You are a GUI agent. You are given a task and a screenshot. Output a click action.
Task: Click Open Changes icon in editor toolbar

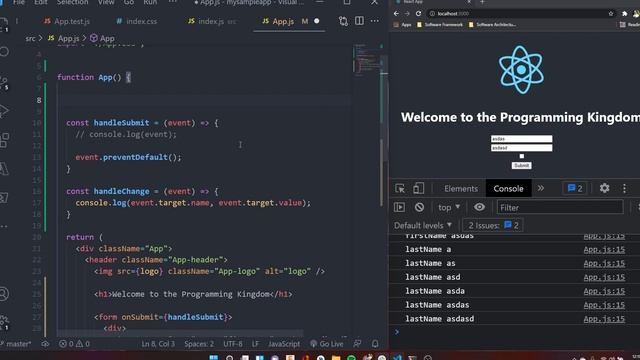pyautogui.click(x=343, y=21)
